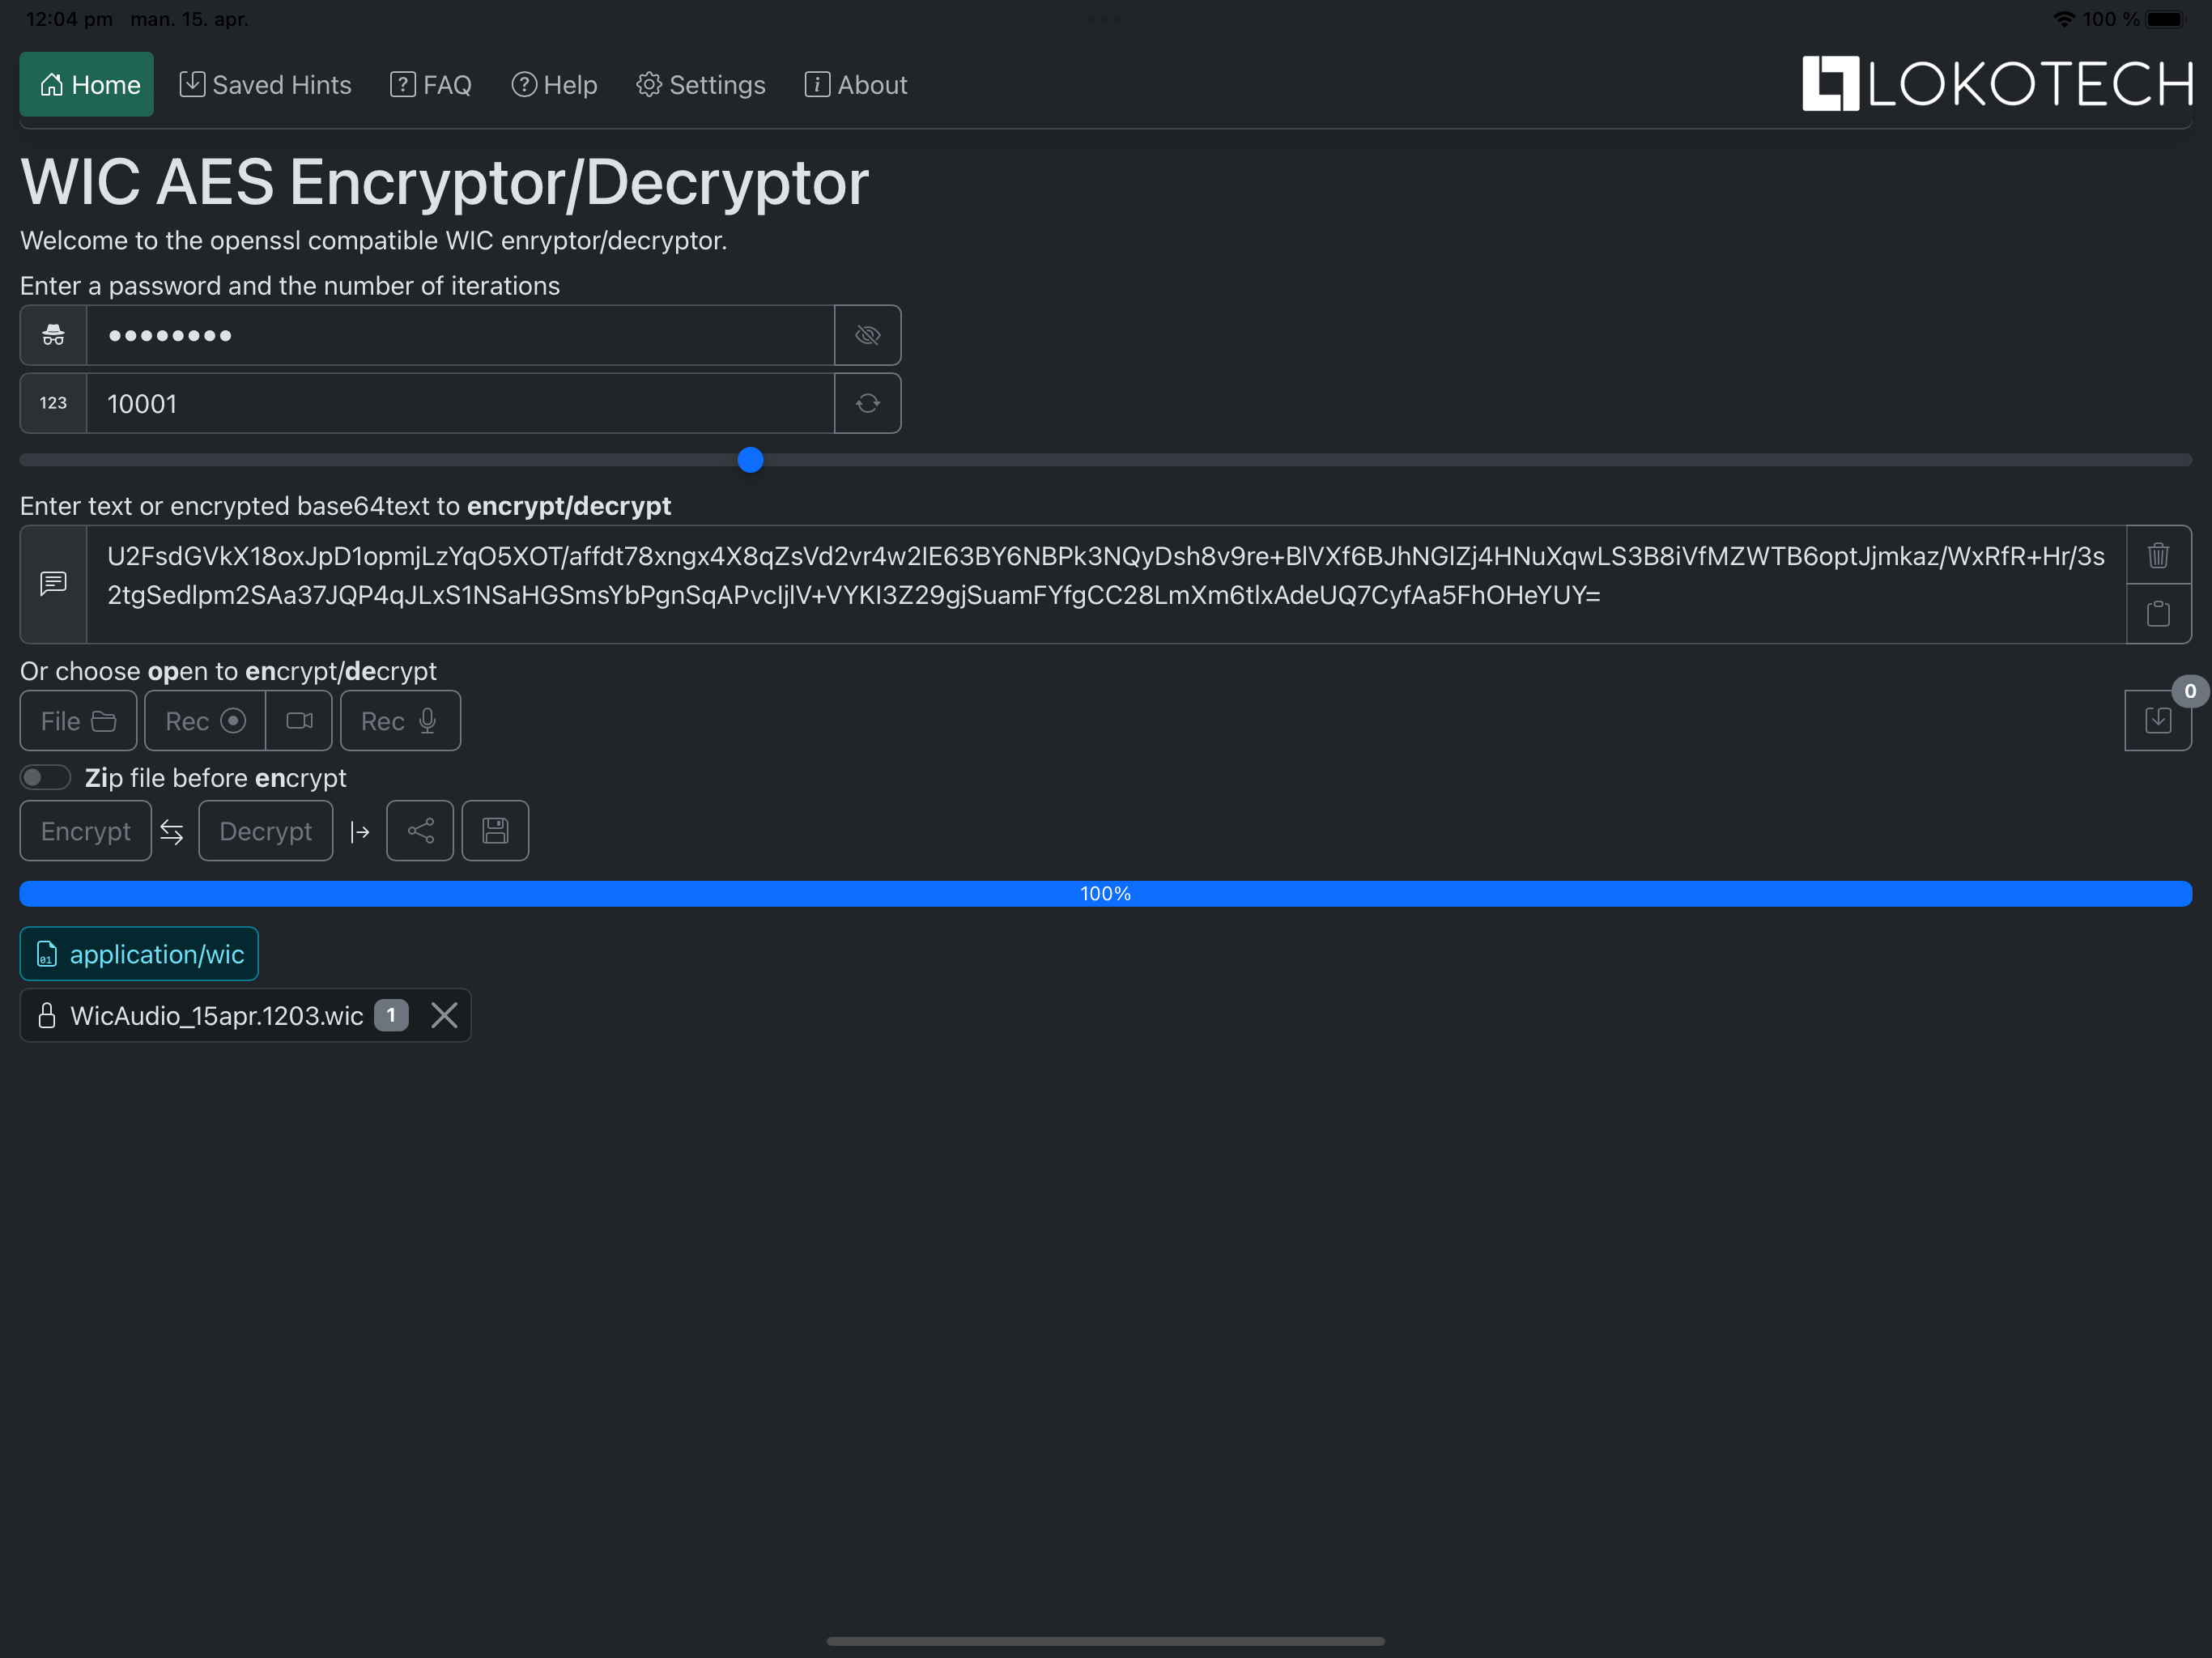
Task: Click the Decrypt button
Action: point(265,830)
